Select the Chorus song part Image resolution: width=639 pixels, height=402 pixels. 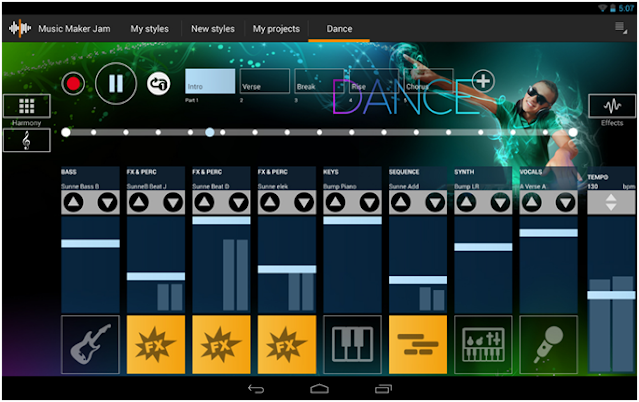pyautogui.click(x=428, y=81)
